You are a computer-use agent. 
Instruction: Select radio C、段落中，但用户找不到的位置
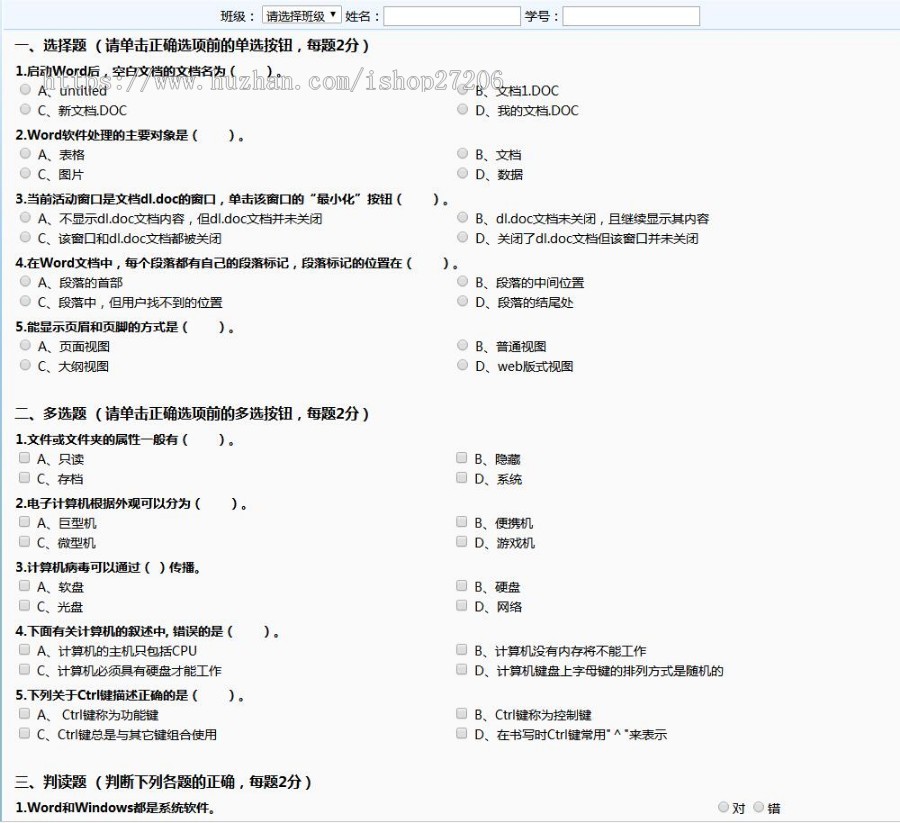[x=25, y=301]
